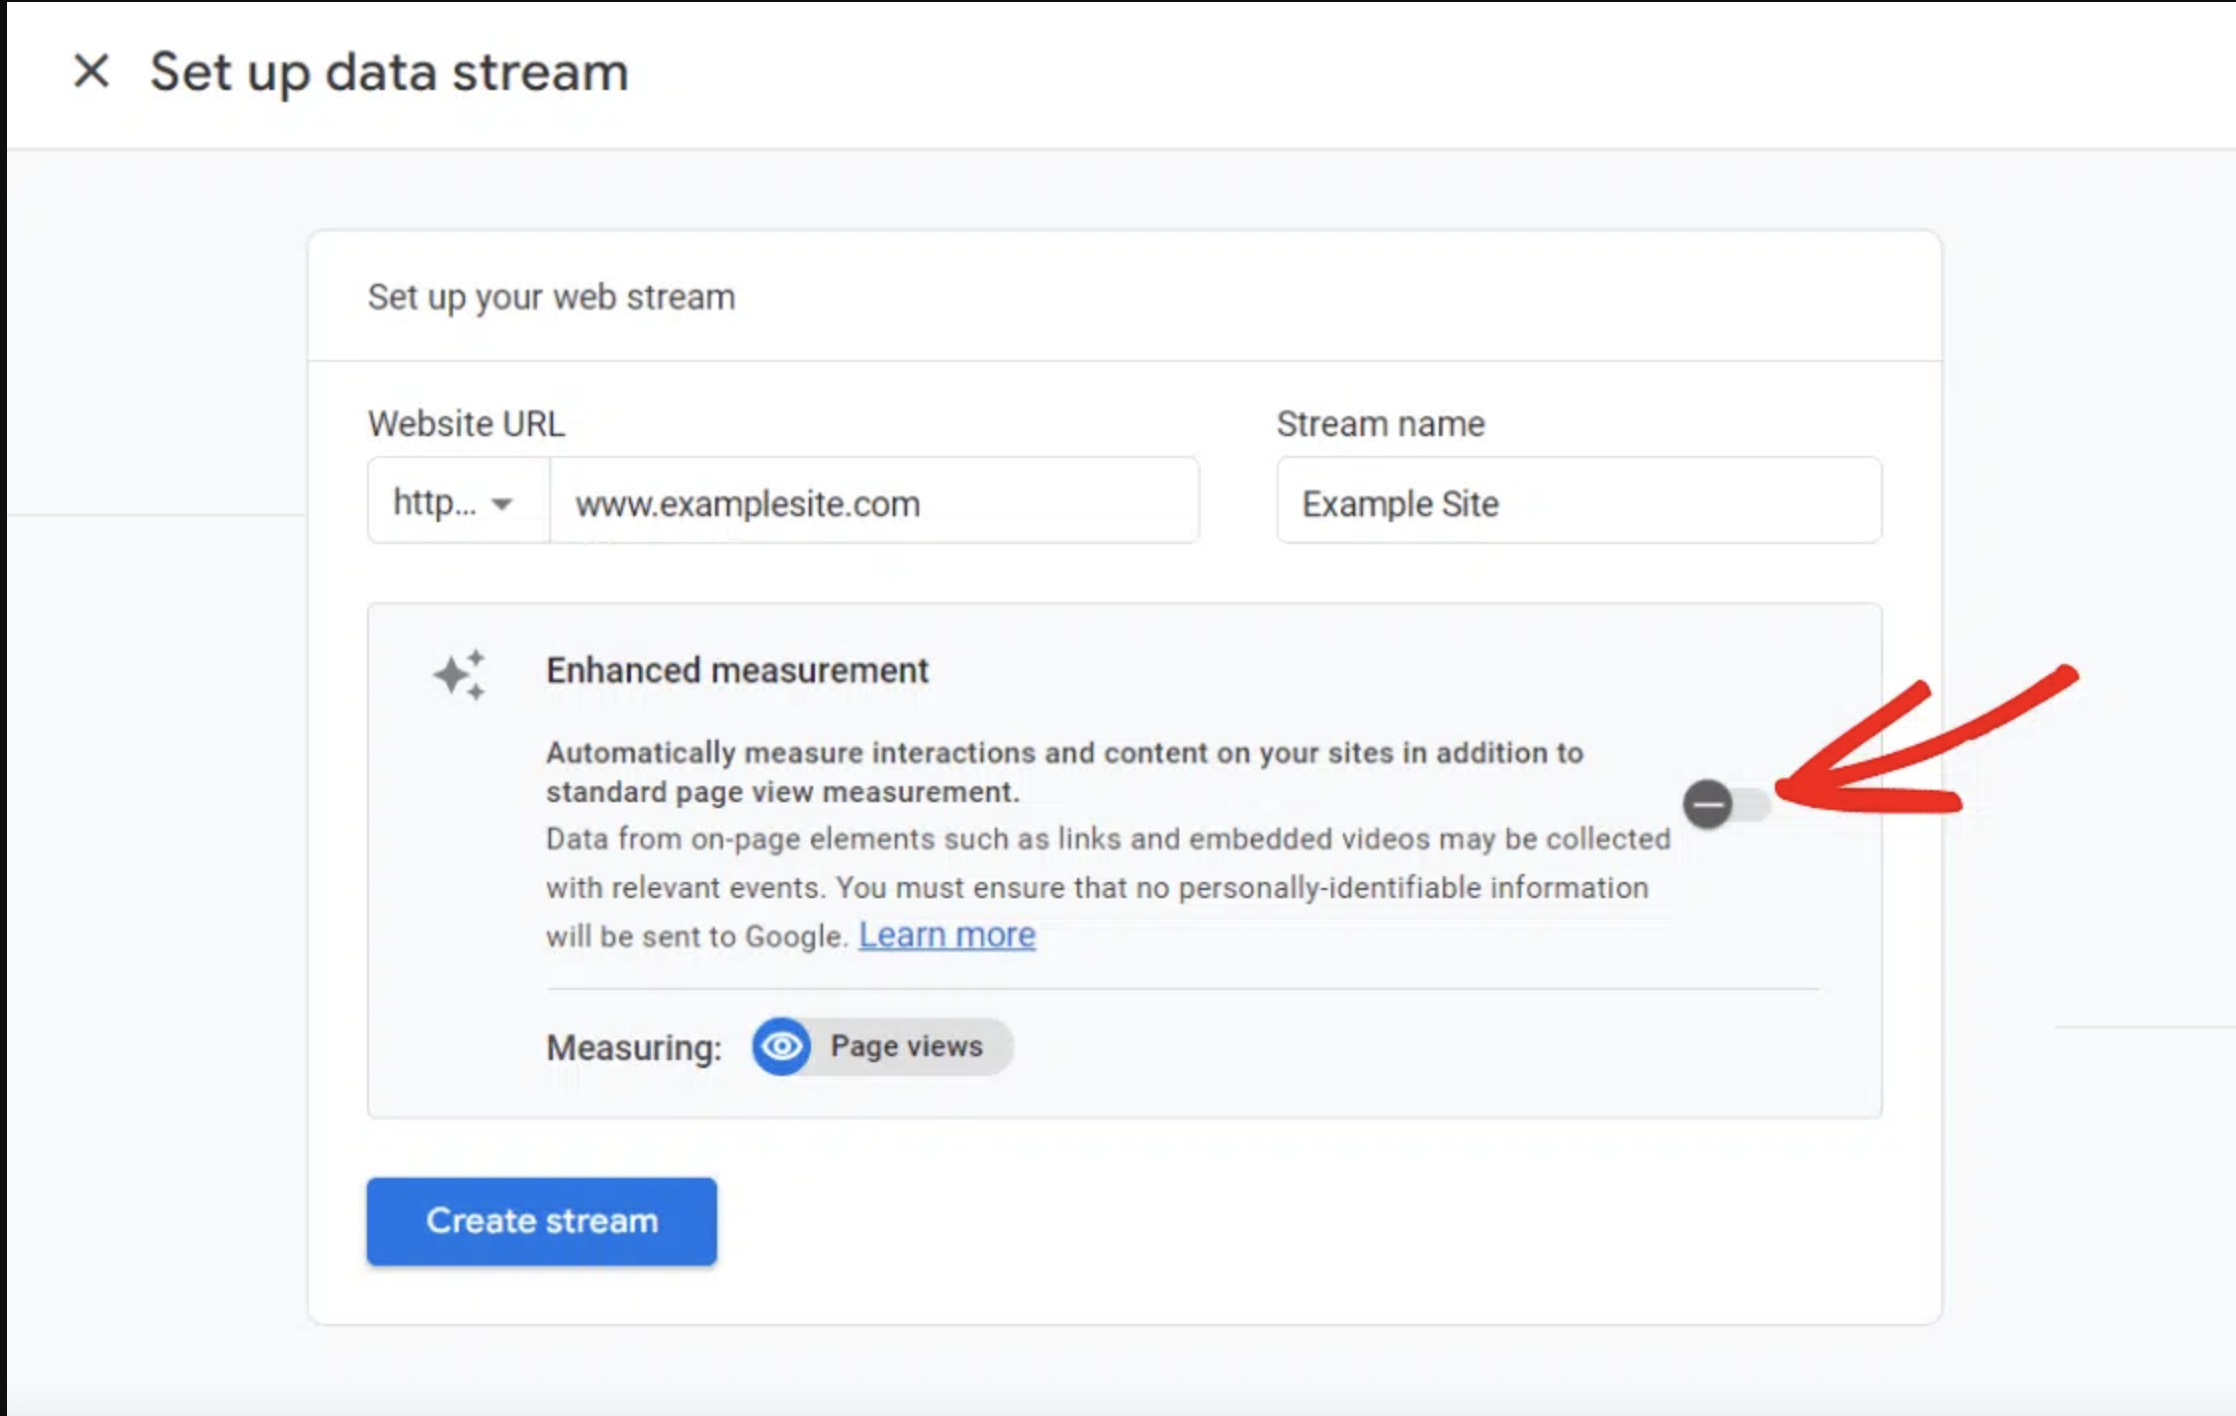Toggle the Enhanced measurement switch

click(x=1725, y=804)
